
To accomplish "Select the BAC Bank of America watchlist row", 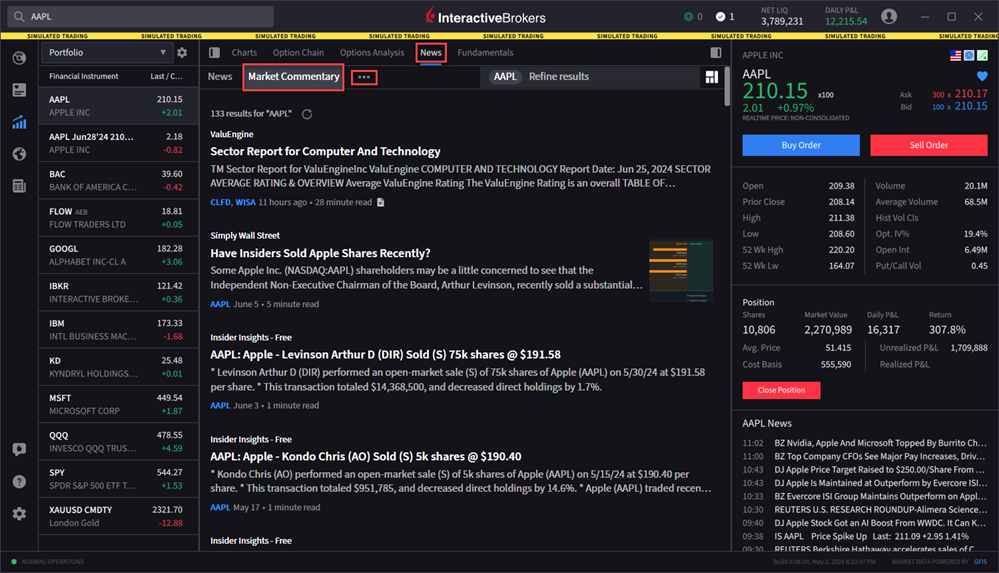I will [x=119, y=180].
